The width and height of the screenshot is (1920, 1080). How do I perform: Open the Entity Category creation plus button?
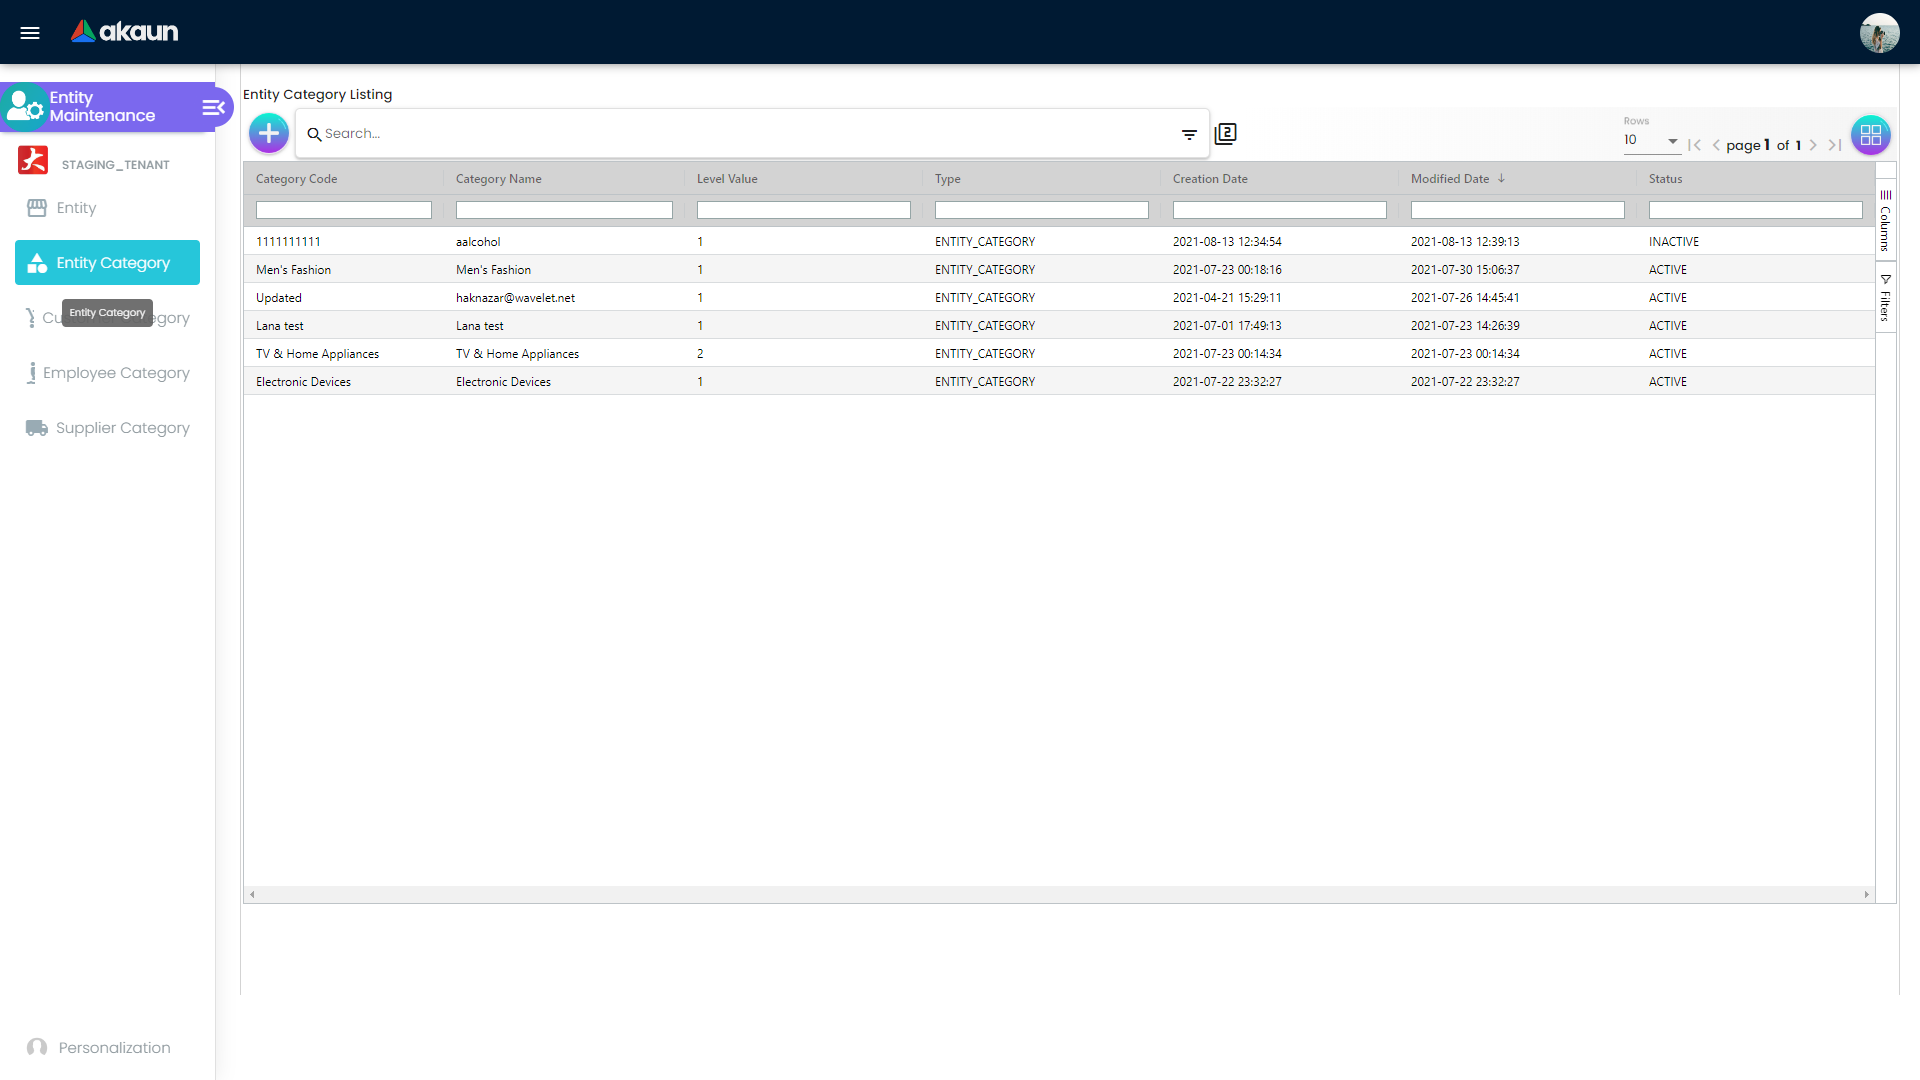click(268, 132)
